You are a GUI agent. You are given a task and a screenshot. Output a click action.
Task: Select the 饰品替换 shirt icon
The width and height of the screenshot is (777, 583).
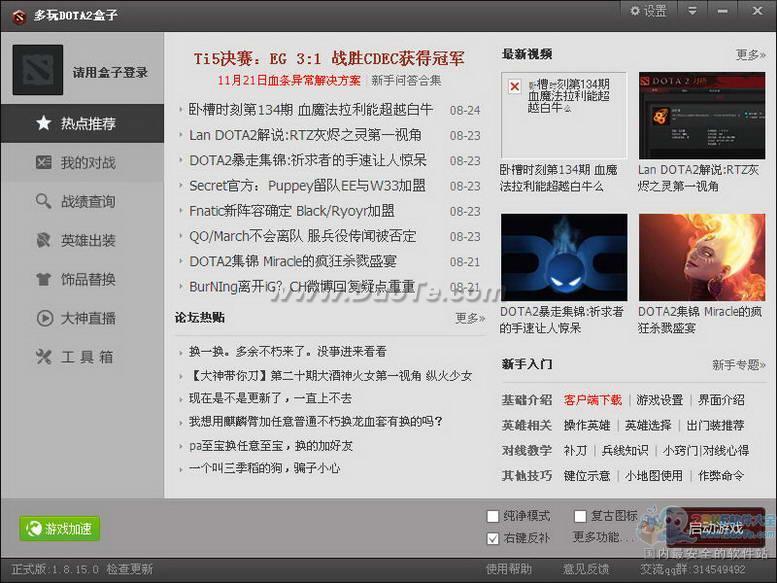coord(44,279)
